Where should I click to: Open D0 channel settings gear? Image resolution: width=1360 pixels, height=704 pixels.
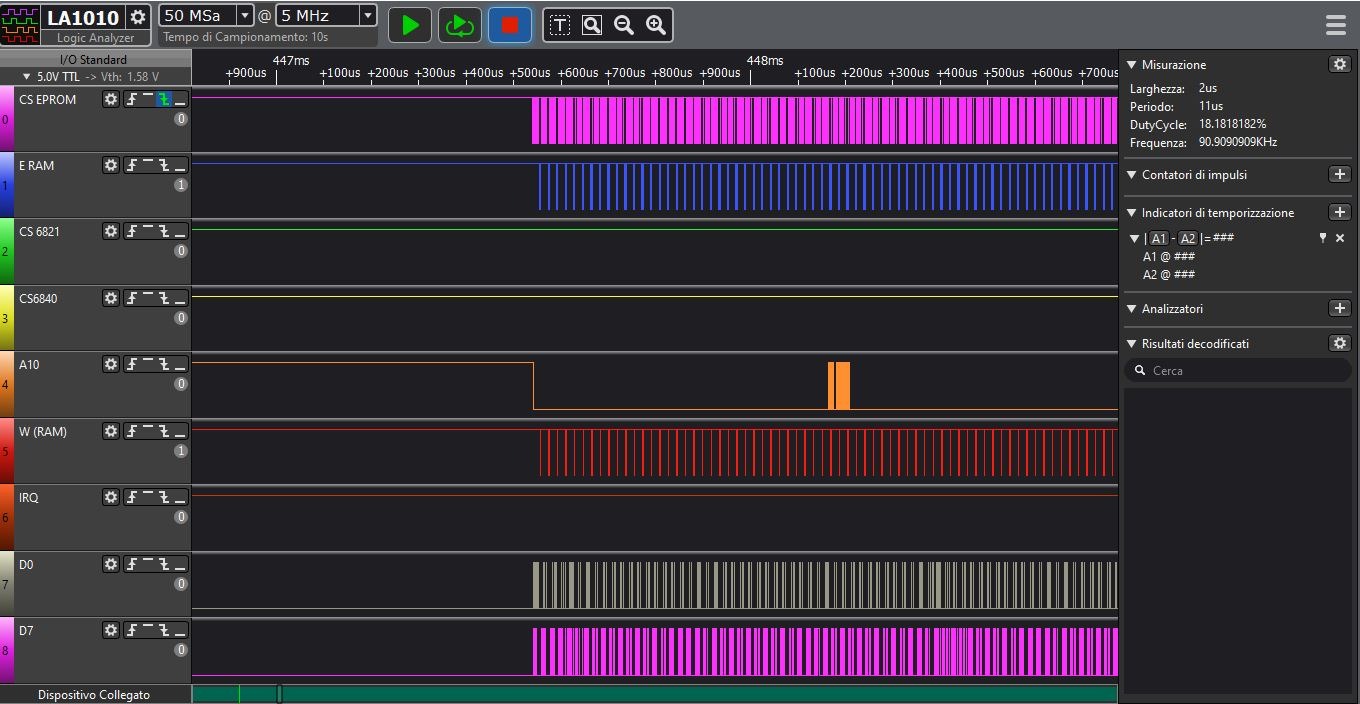pos(111,564)
